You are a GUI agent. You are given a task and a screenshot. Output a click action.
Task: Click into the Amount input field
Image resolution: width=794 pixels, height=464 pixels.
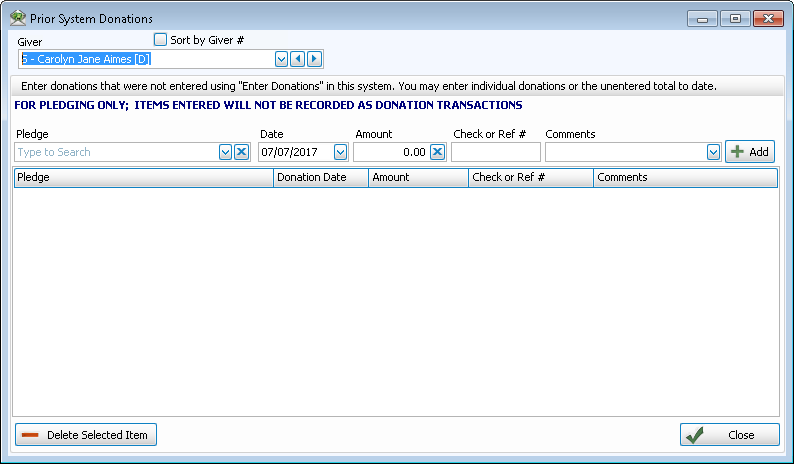(x=390, y=152)
